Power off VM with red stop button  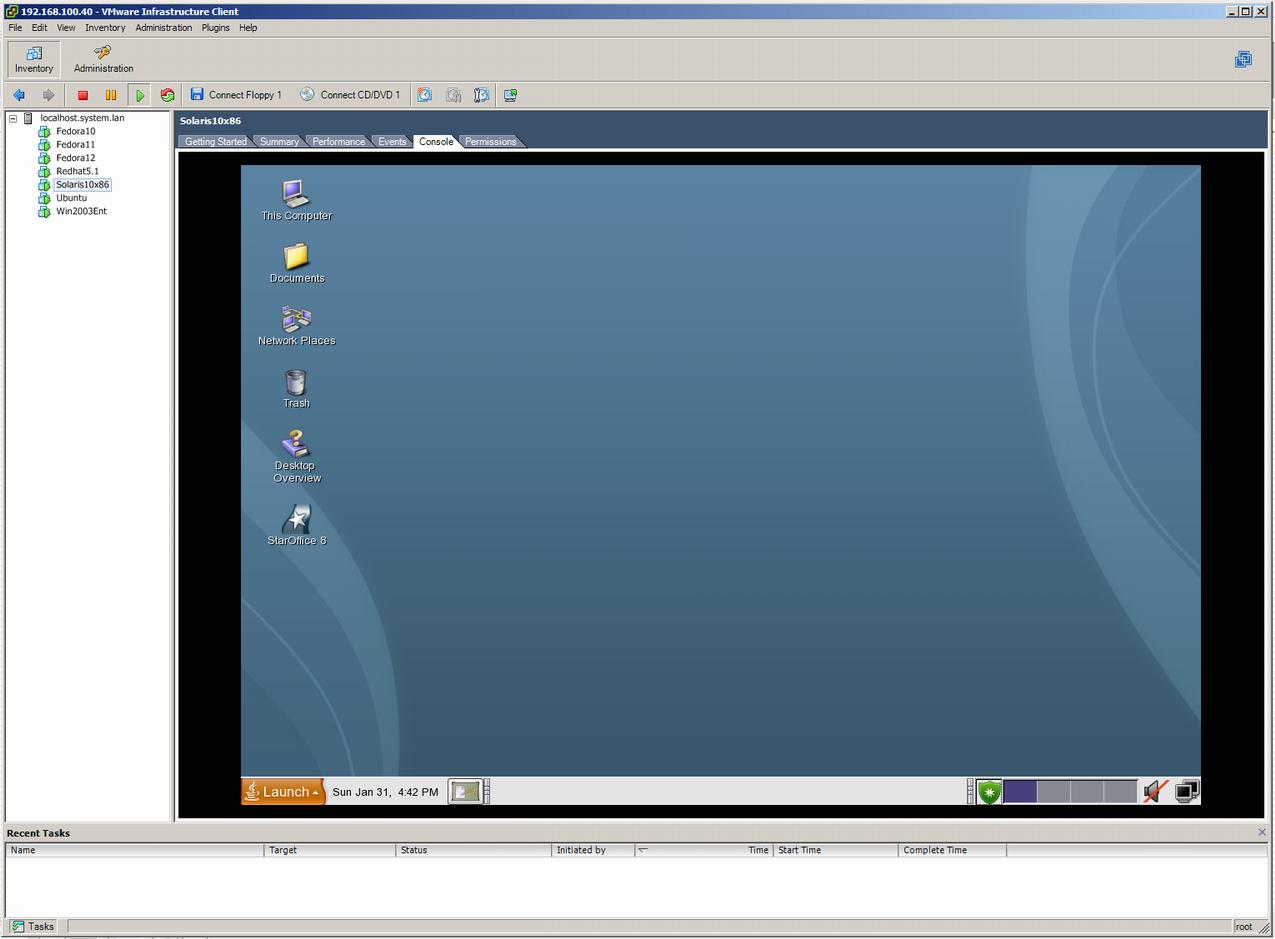[x=83, y=95]
